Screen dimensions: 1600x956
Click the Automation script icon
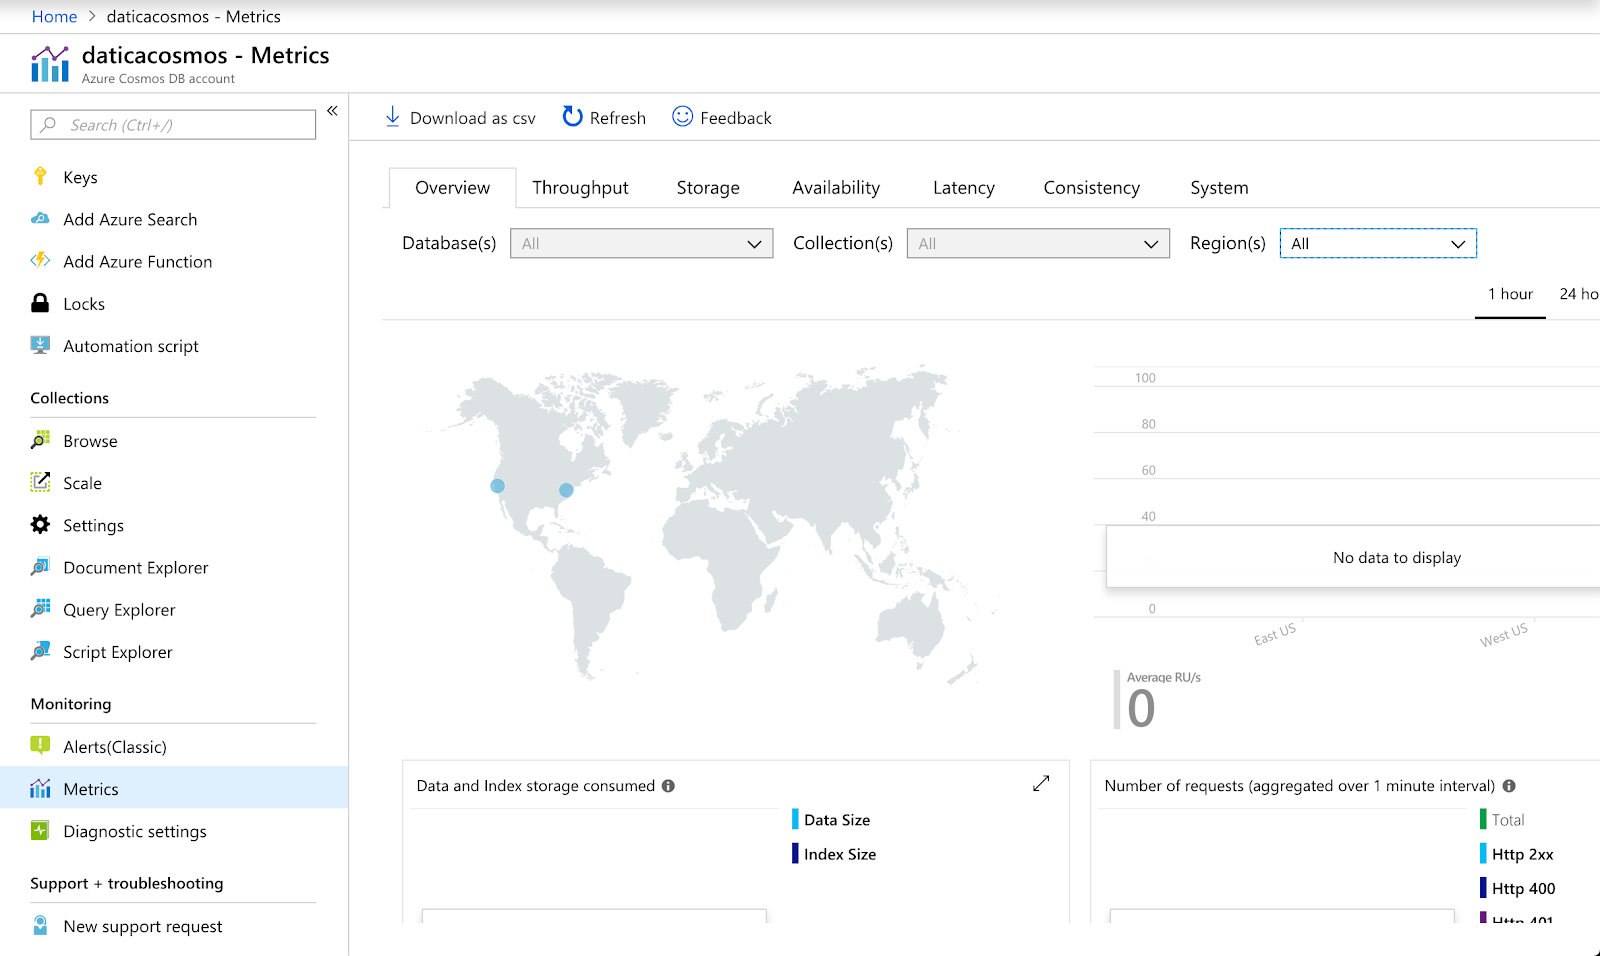click(x=40, y=346)
